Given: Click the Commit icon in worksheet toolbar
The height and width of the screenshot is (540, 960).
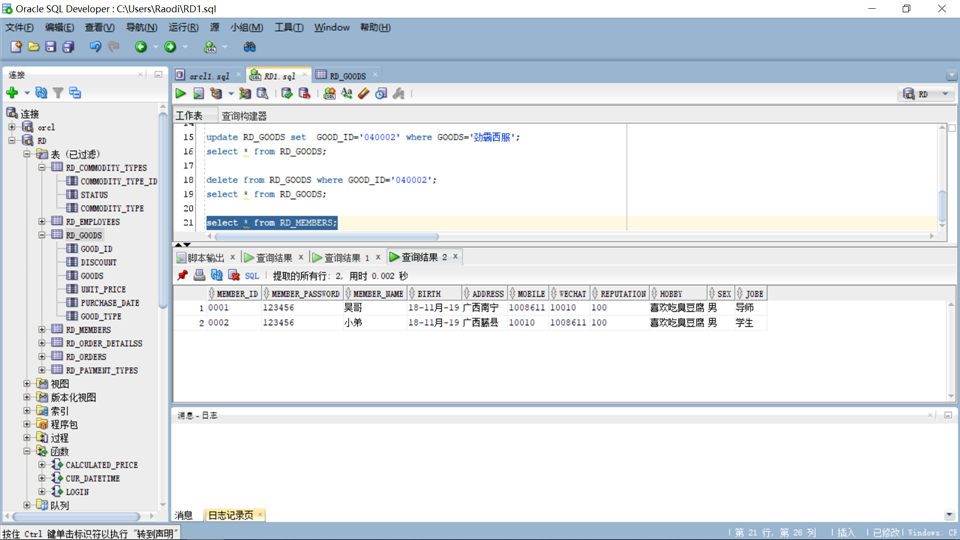Looking at the screenshot, I should [x=287, y=94].
